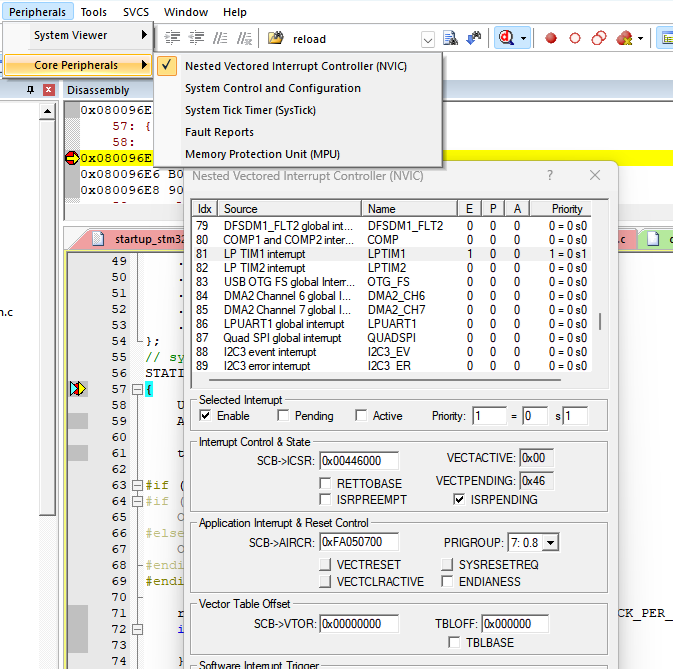Open the debug session button dropdown arrow

click(524, 38)
